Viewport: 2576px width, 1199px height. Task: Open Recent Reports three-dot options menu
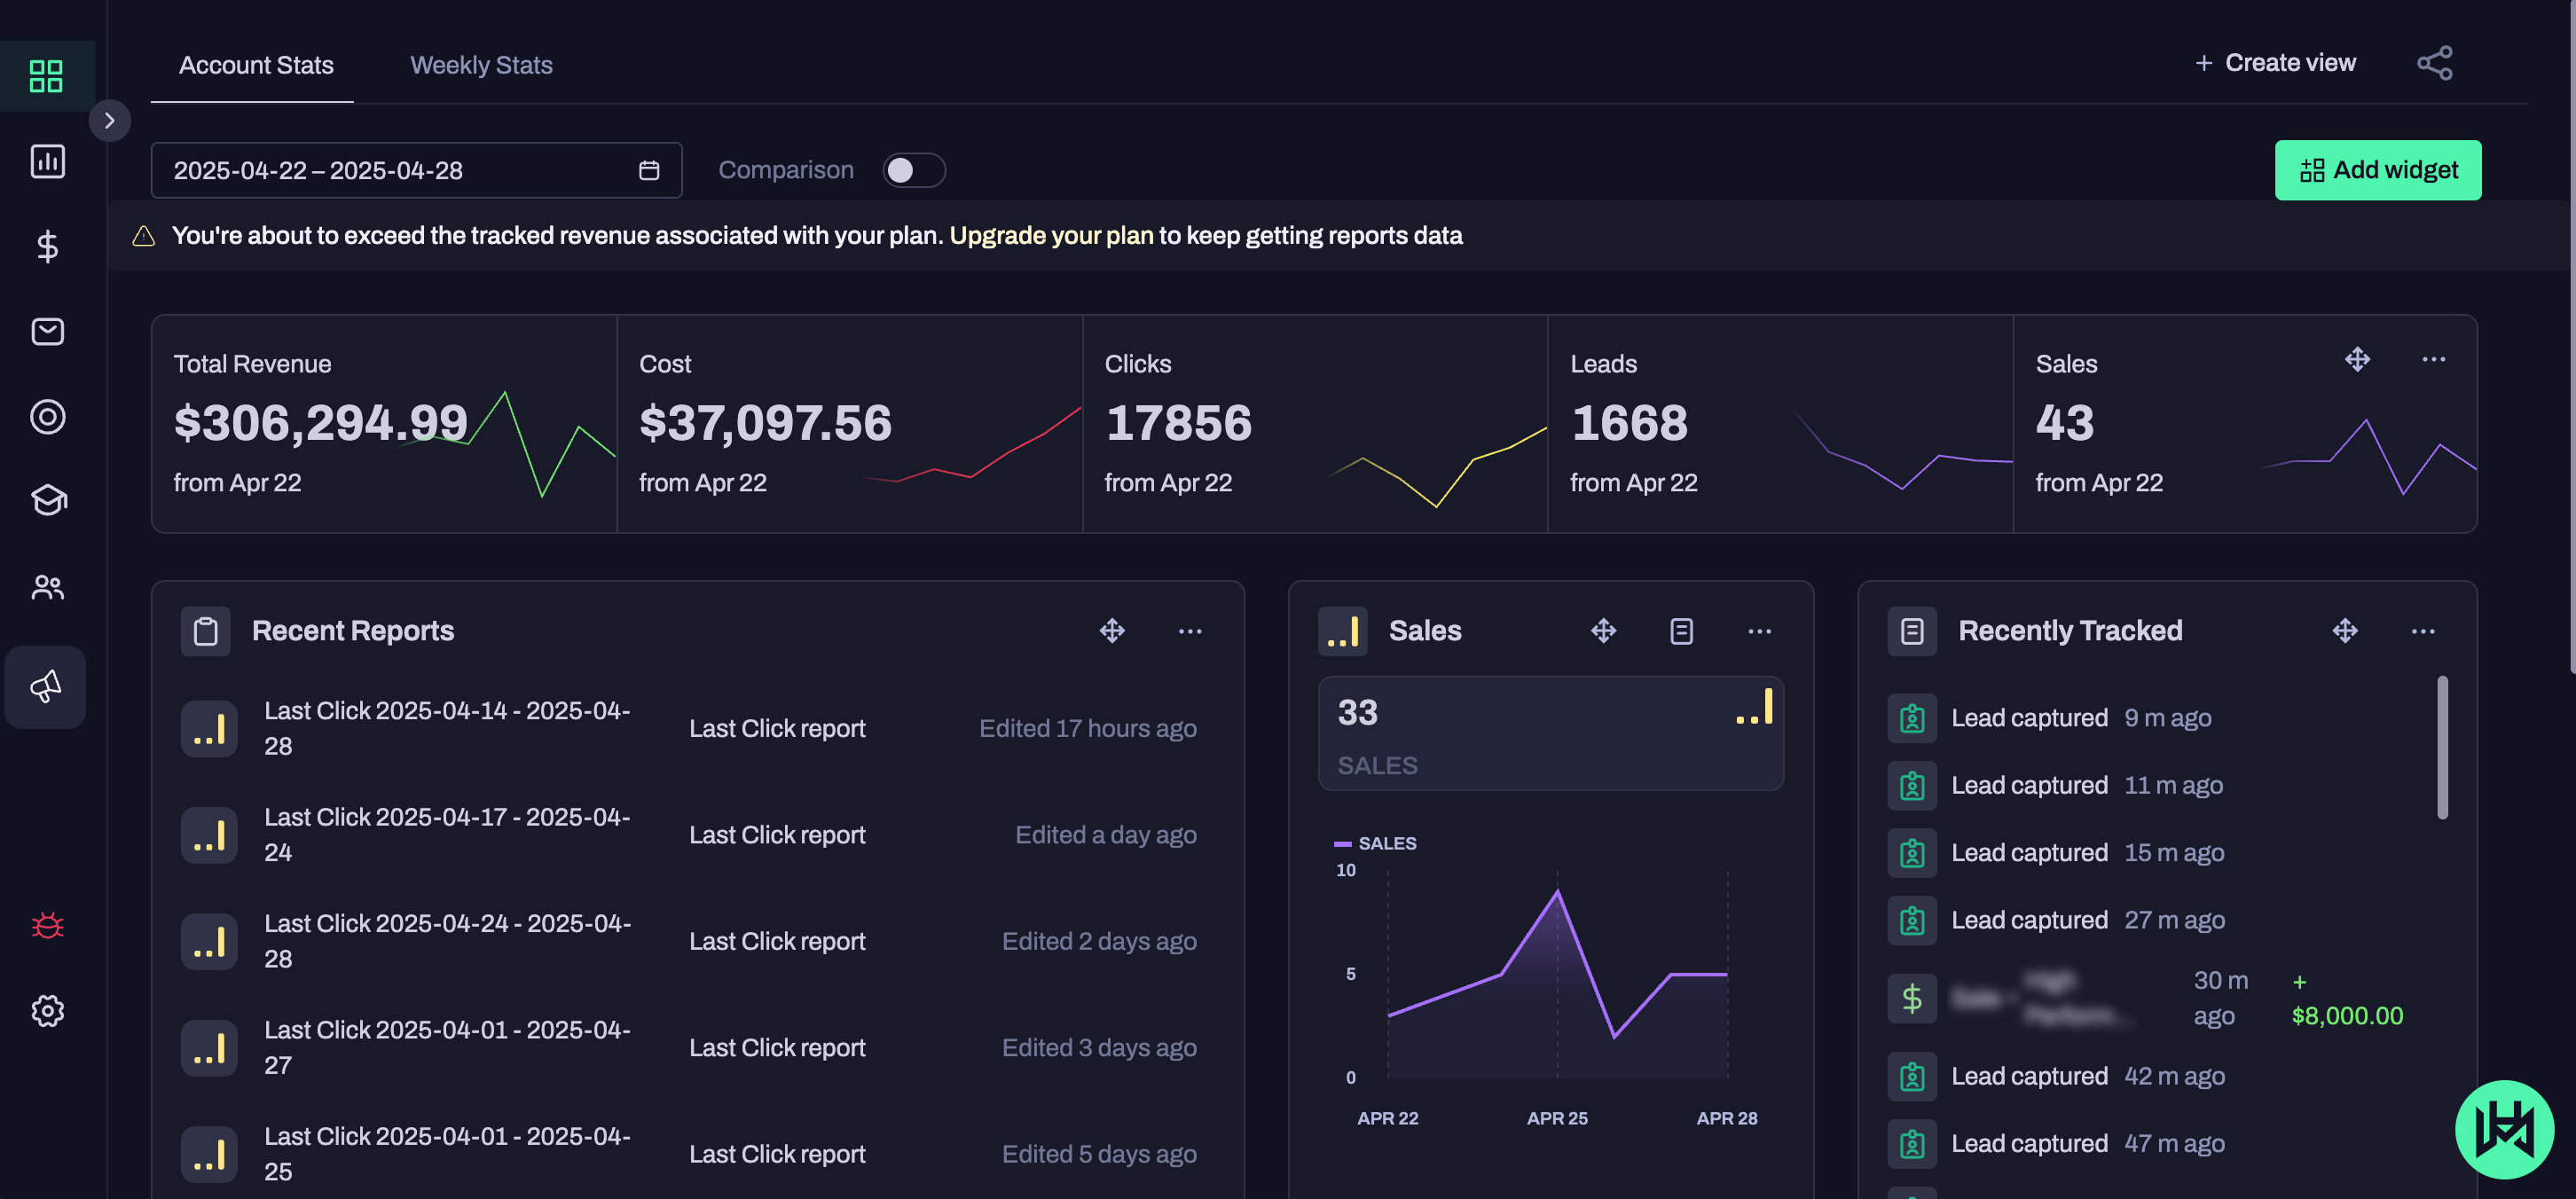tap(1189, 631)
